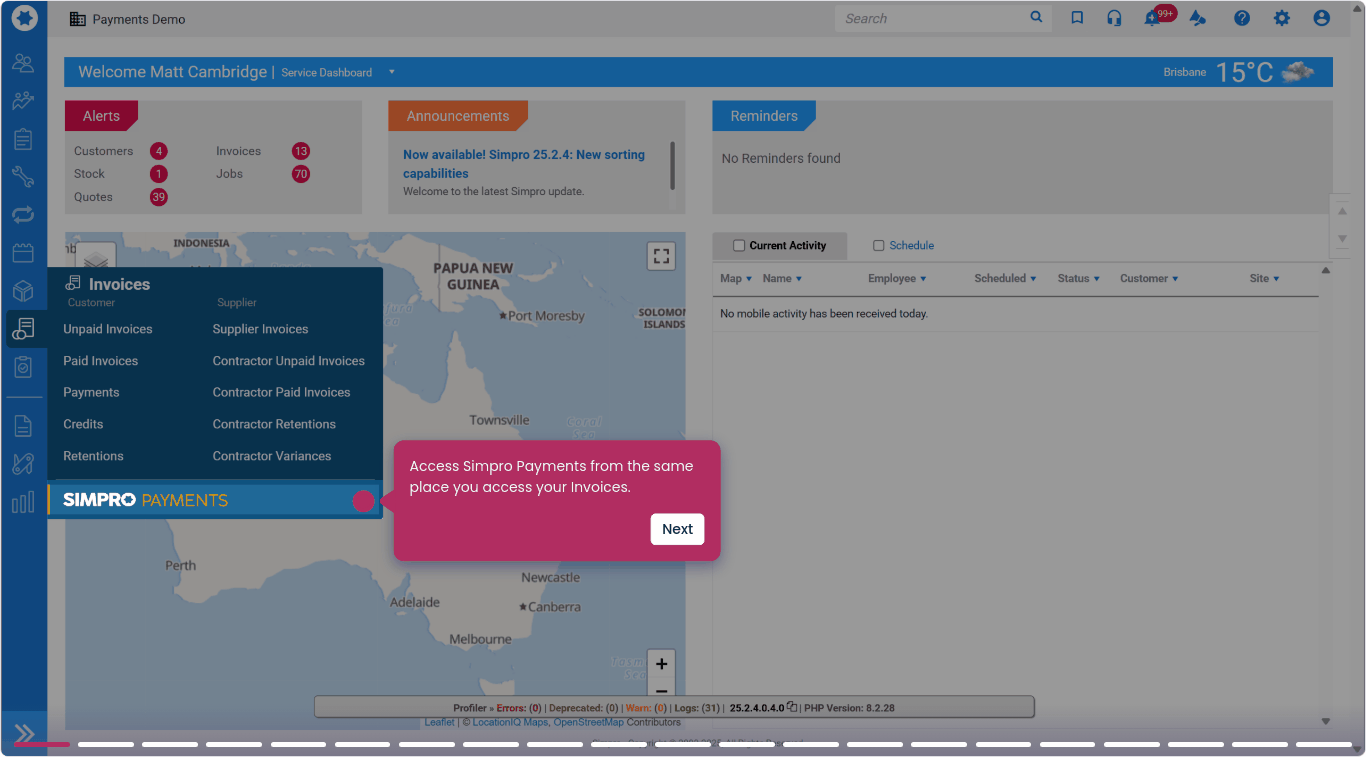The height and width of the screenshot is (757, 1366).
Task: Open the Simpro 25.2.4 announcement link
Action: pyautogui.click(x=523, y=164)
